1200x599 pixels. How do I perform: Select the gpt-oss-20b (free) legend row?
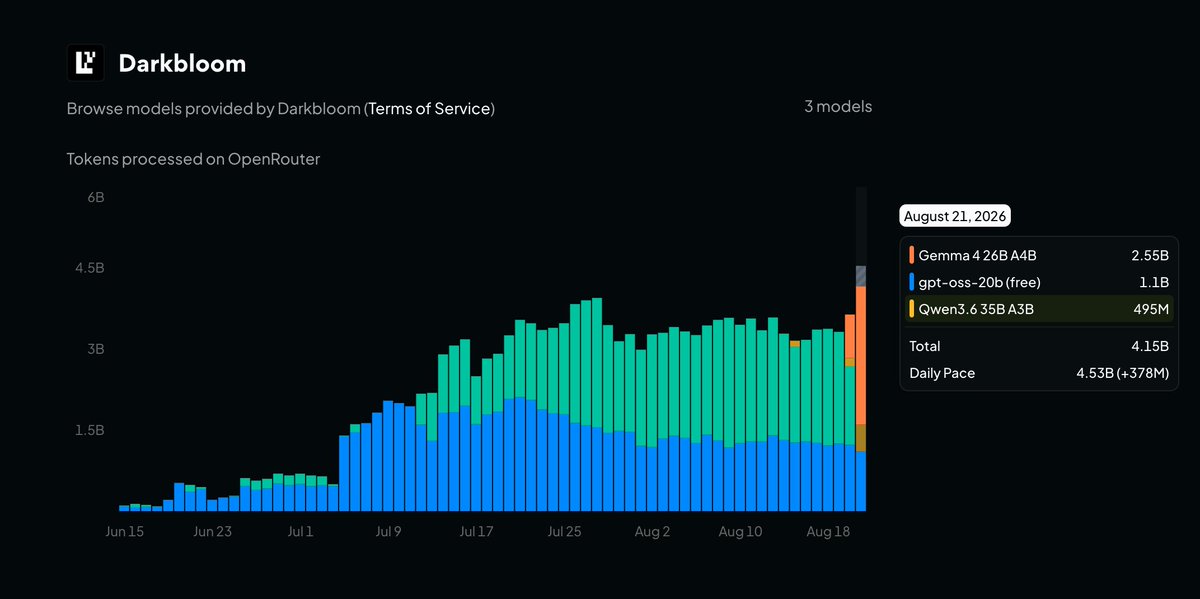click(x=1039, y=282)
